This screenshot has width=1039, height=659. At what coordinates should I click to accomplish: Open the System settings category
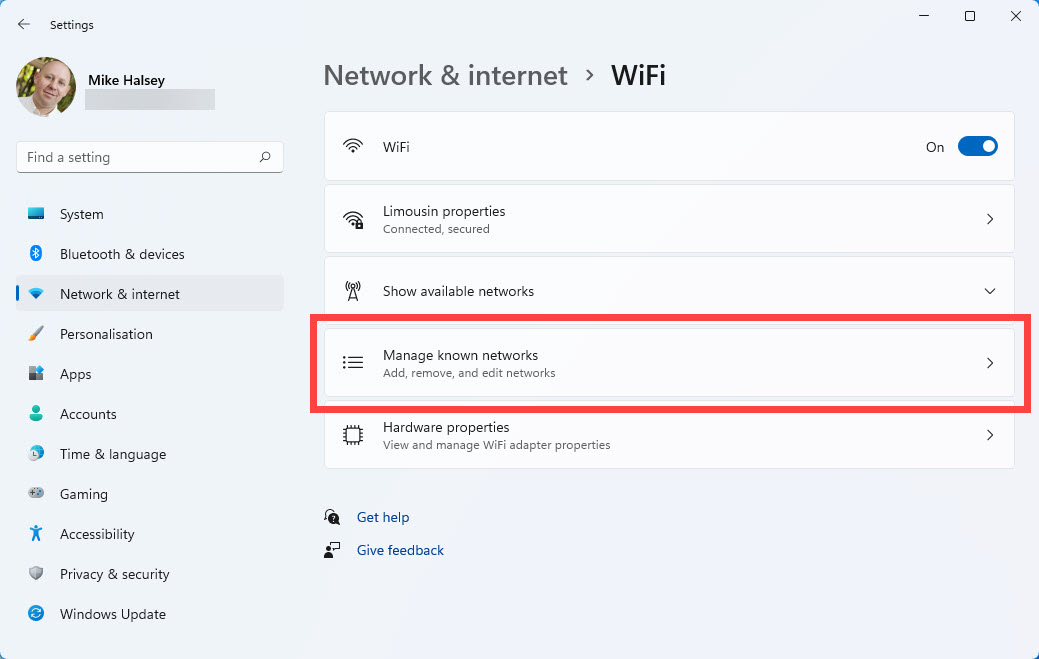[81, 214]
